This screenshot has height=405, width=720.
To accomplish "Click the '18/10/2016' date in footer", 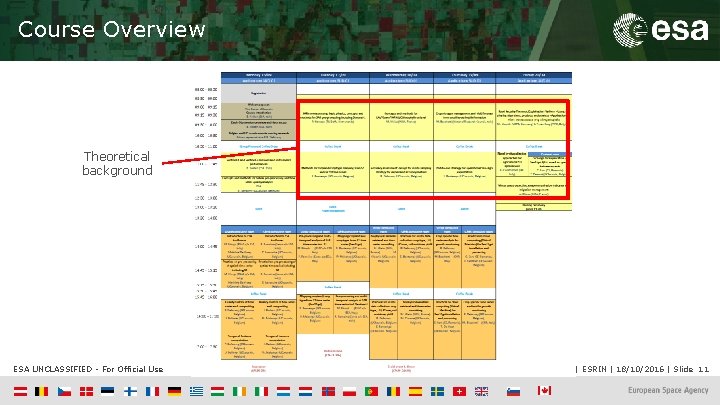I will click(x=640, y=369).
